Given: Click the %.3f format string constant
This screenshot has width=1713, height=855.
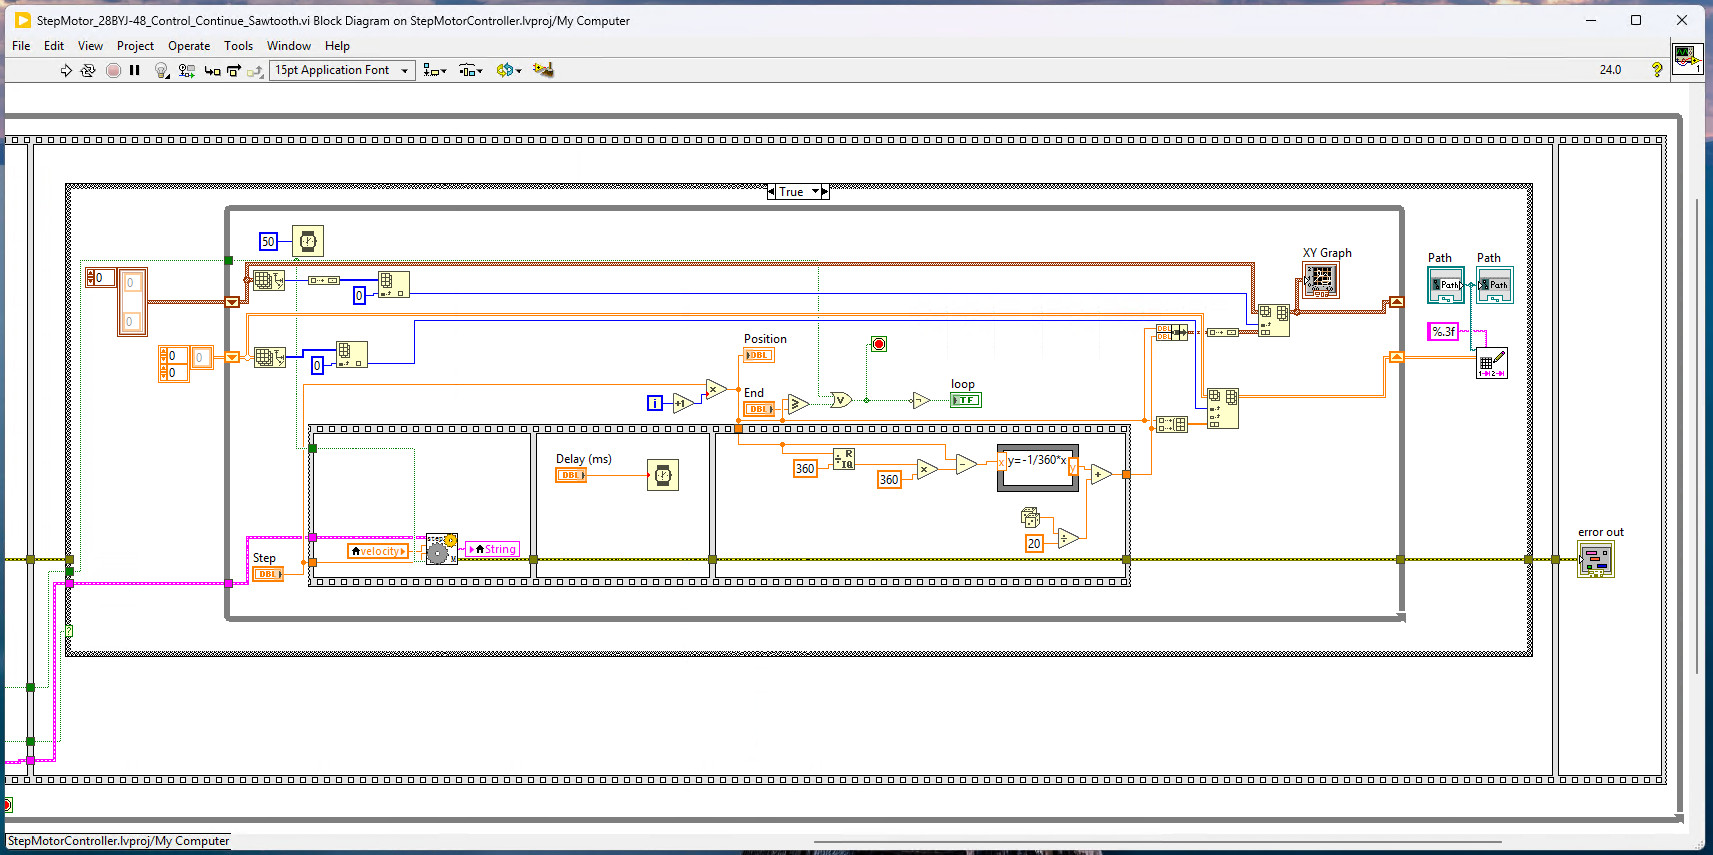Looking at the screenshot, I should (1443, 332).
